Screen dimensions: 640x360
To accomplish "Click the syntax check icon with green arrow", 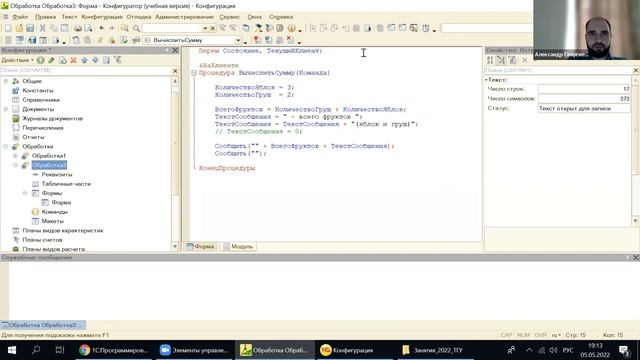I will 124,40.
